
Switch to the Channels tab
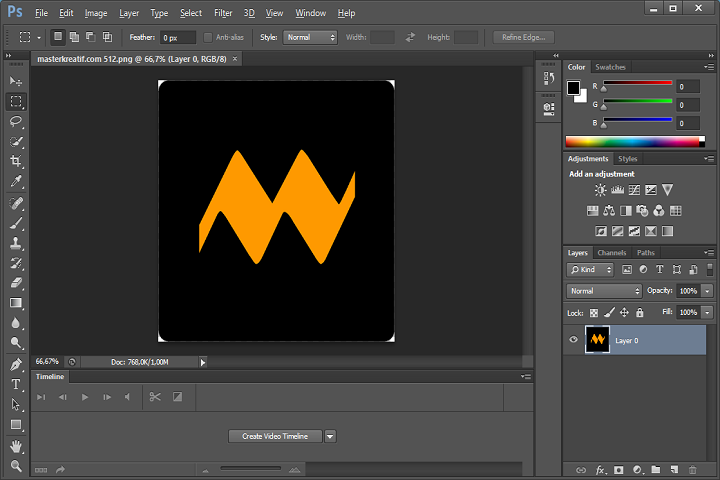click(x=612, y=253)
